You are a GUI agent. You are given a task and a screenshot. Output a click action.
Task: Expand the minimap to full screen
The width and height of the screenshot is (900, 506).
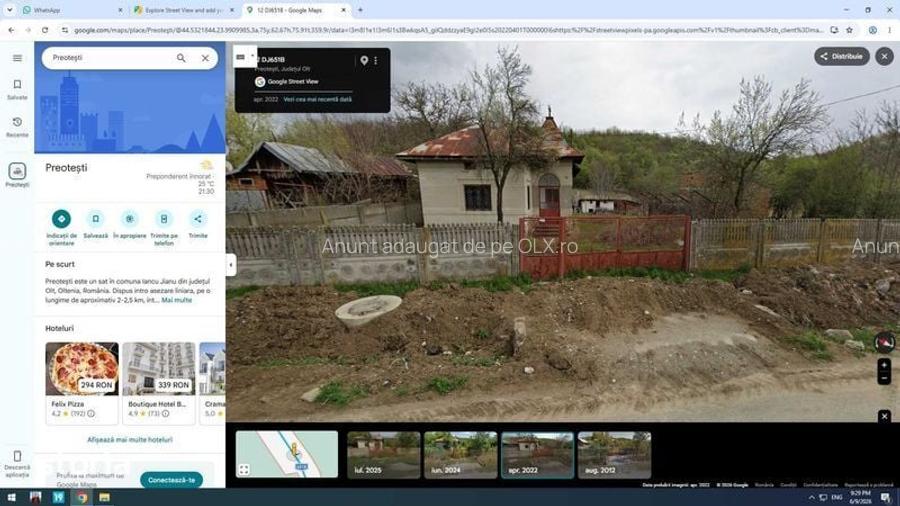coord(244,469)
